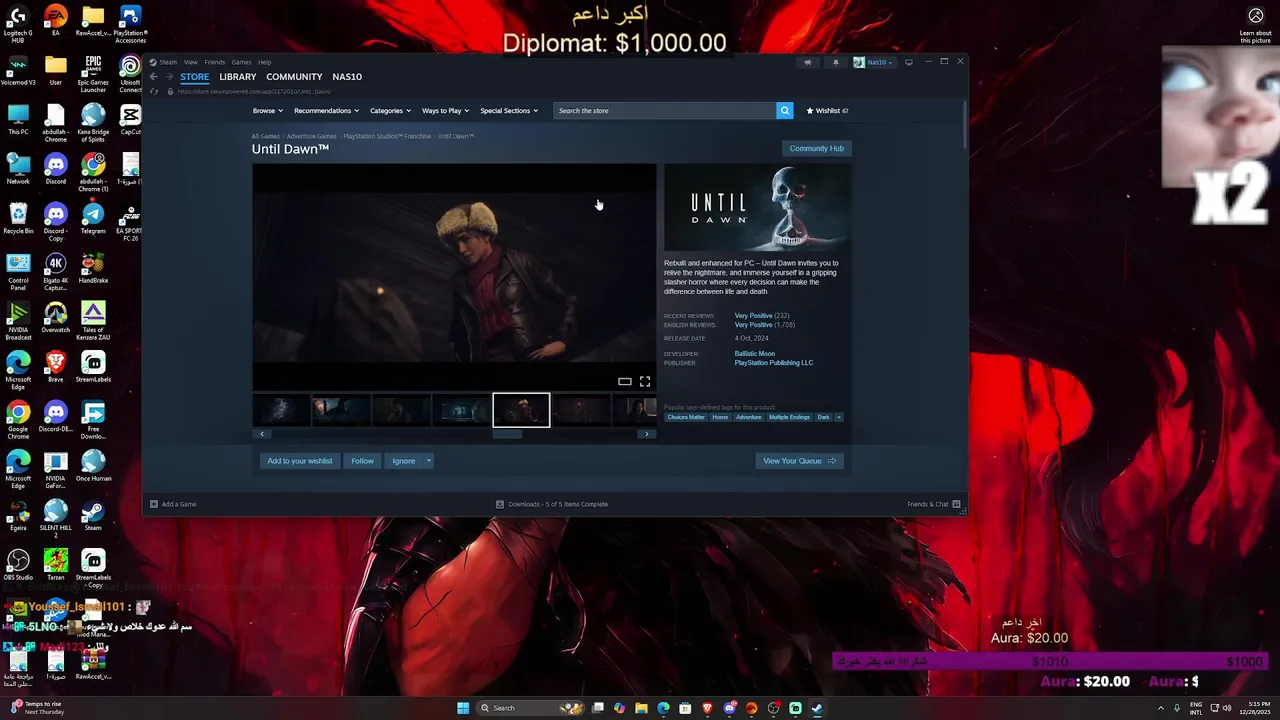Switch to COMMUNITY tab
This screenshot has width=1280, height=720.
(x=294, y=77)
